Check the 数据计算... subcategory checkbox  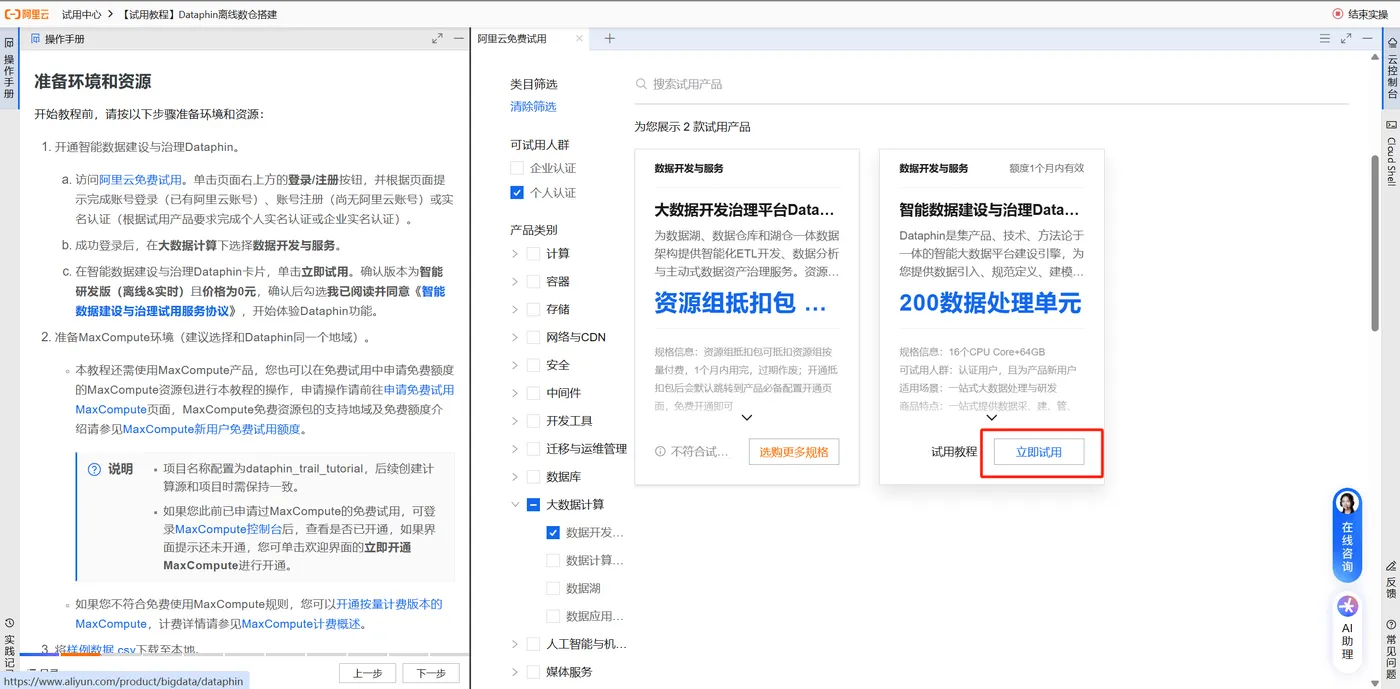553,561
